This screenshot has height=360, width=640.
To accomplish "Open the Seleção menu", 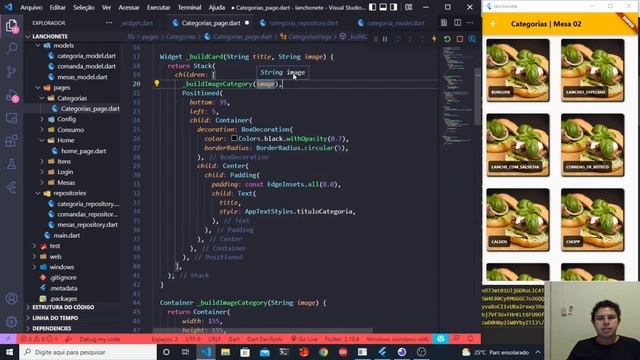I will [84, 7].
